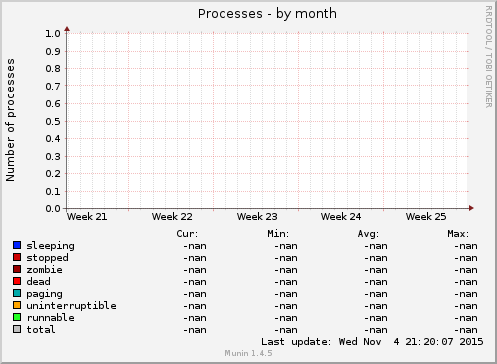This screenshot has height=364, width=497.
Task: Click the '0.8' y-axis value
Action: 53,69
